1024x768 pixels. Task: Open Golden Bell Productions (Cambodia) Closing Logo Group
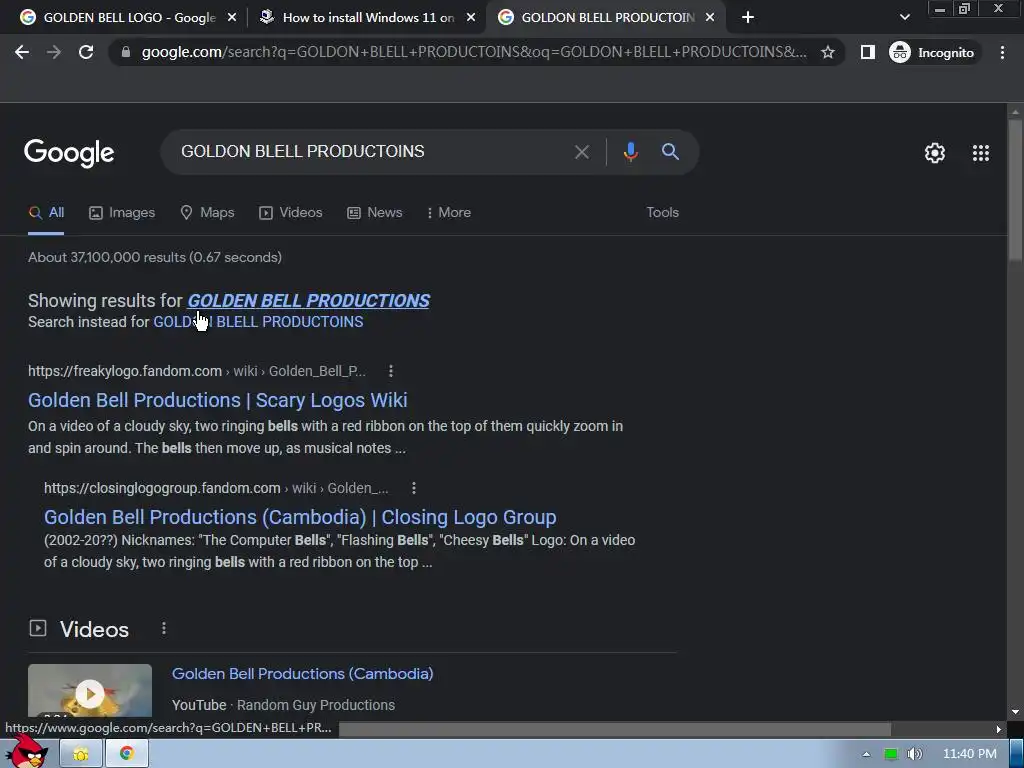pos(300,517)
